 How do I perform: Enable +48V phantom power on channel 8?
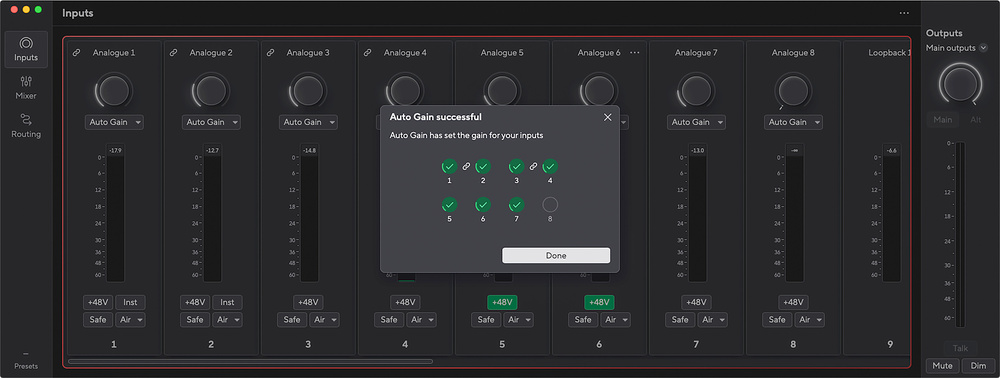coord(793,302)
